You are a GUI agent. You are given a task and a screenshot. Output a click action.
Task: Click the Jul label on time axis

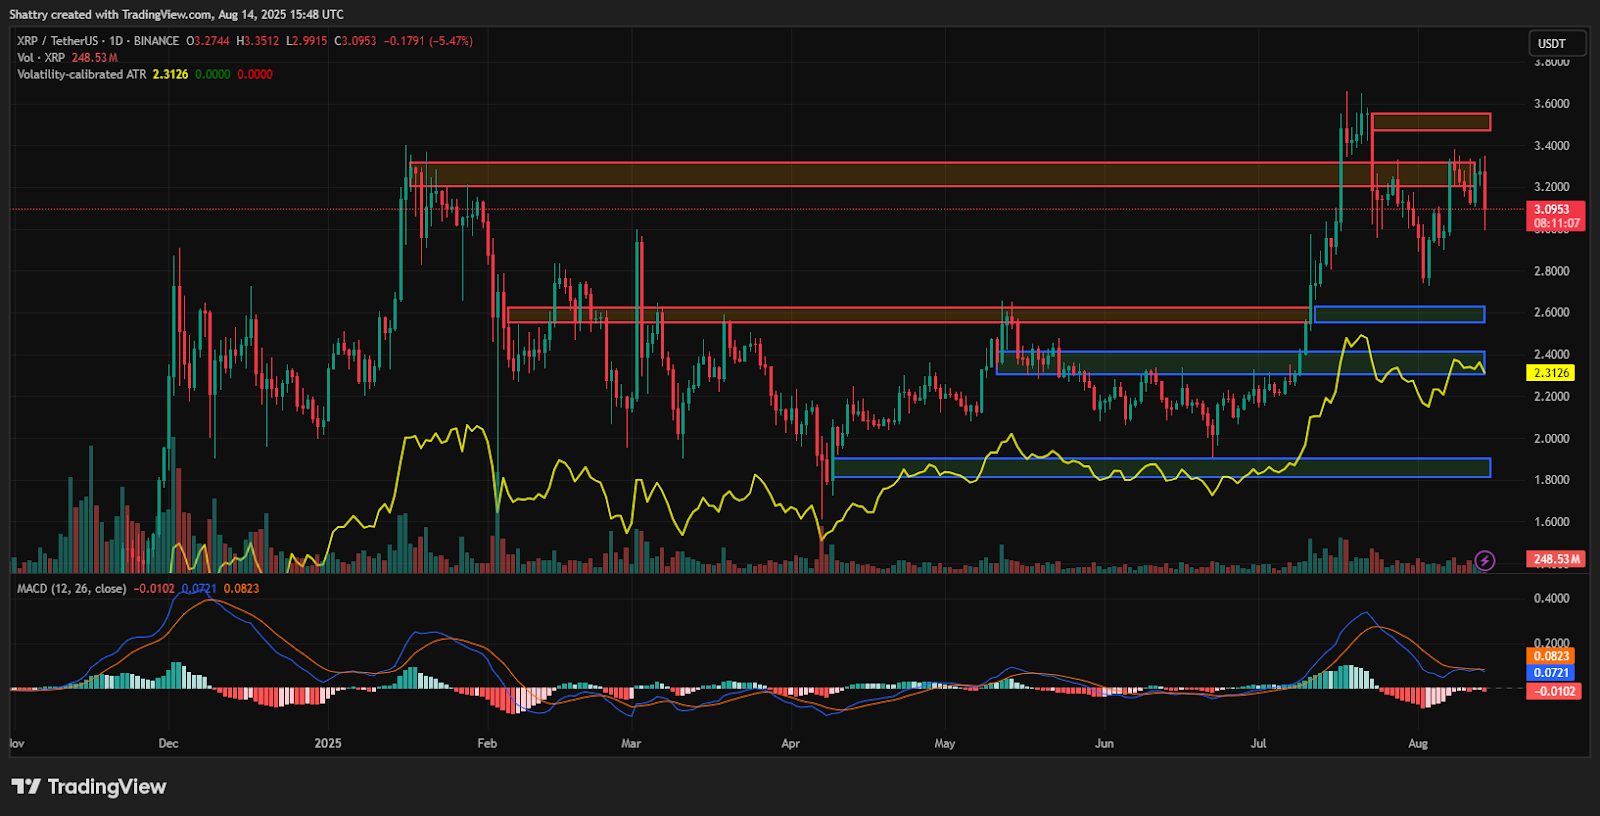(1258, 744)
